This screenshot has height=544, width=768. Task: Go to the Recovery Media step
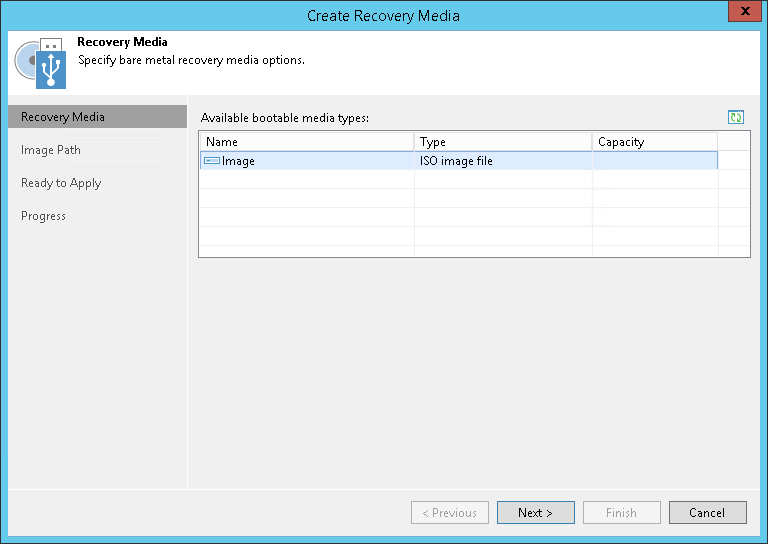tap(63, 117)
